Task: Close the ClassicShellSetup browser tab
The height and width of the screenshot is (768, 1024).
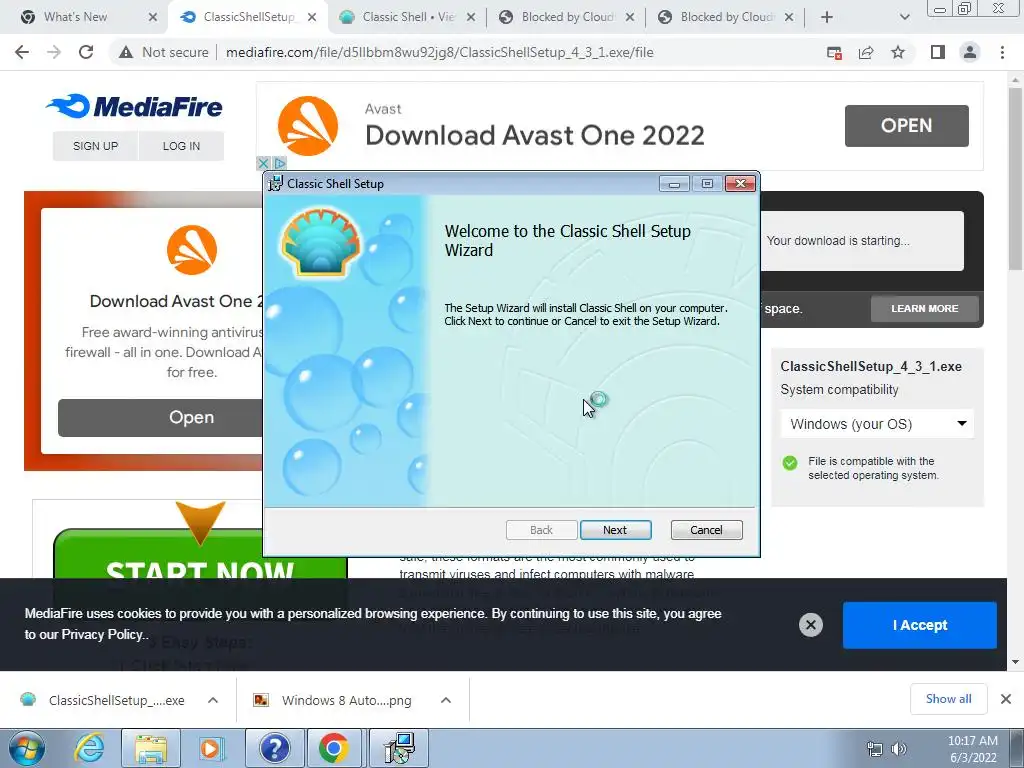Action: point(312,18)
